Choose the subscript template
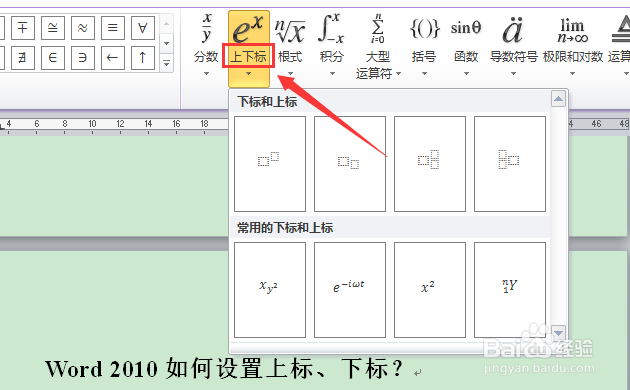 [x=350, y=164]
